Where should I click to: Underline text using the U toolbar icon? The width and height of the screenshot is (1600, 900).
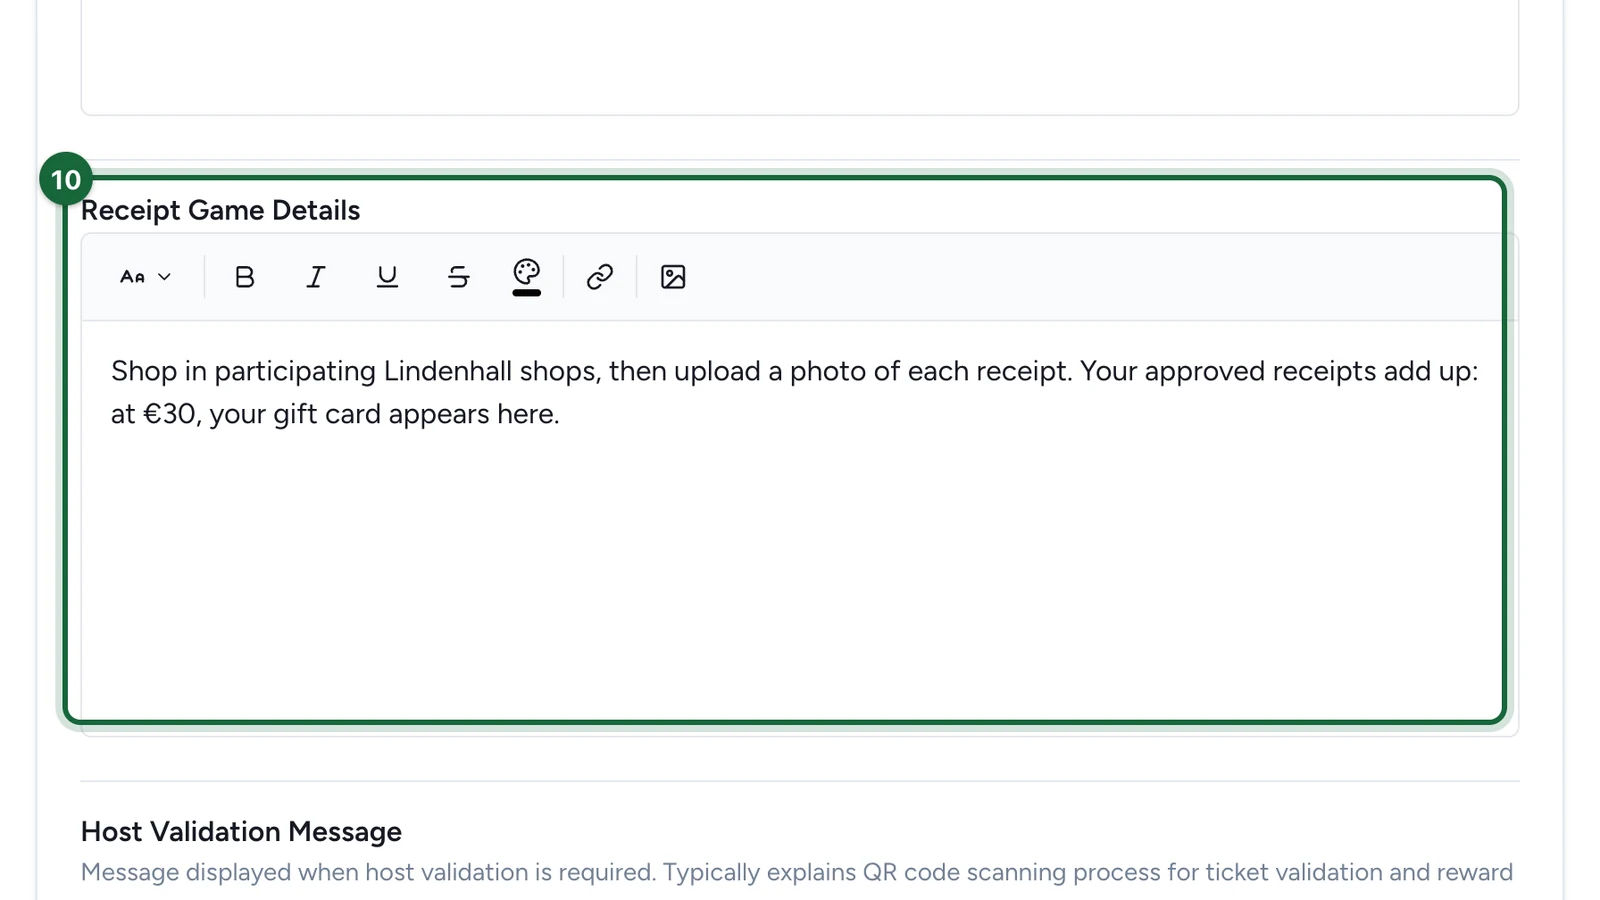(x=387, y=277)
